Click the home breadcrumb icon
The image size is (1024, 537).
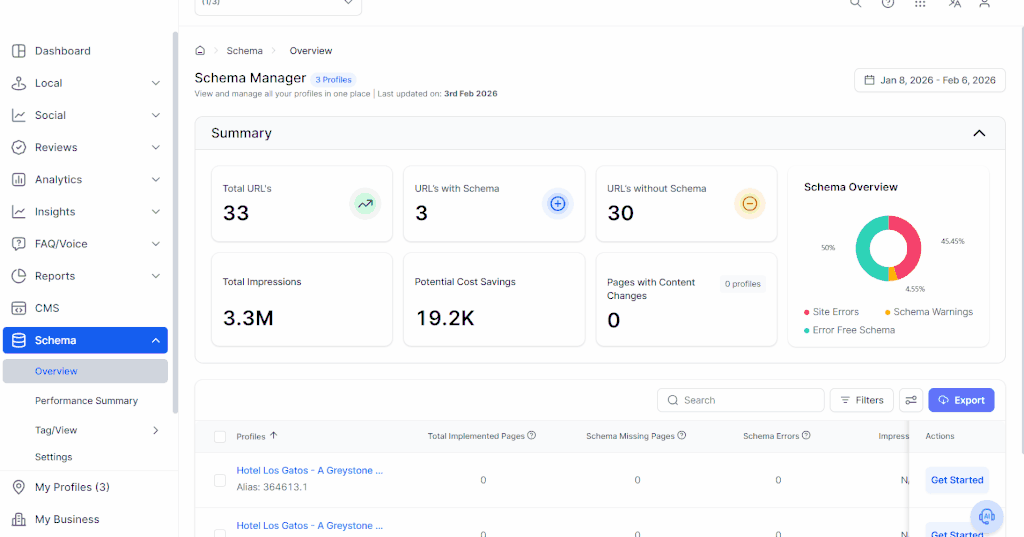point(200,51)
